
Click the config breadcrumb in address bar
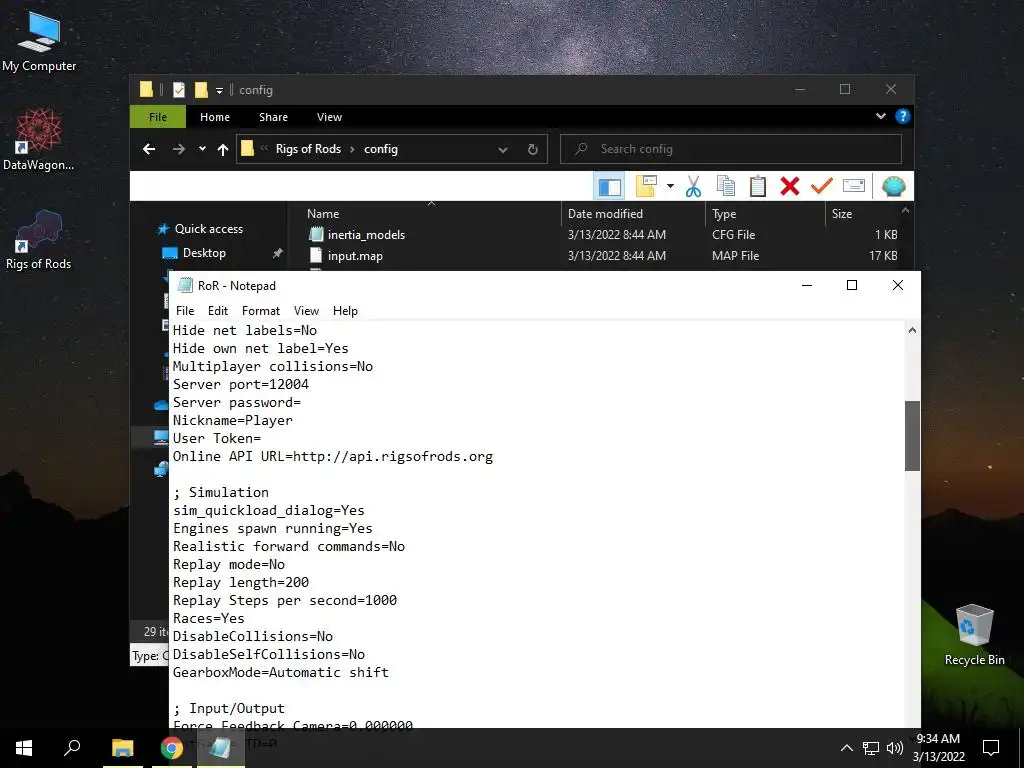[381, 149]
